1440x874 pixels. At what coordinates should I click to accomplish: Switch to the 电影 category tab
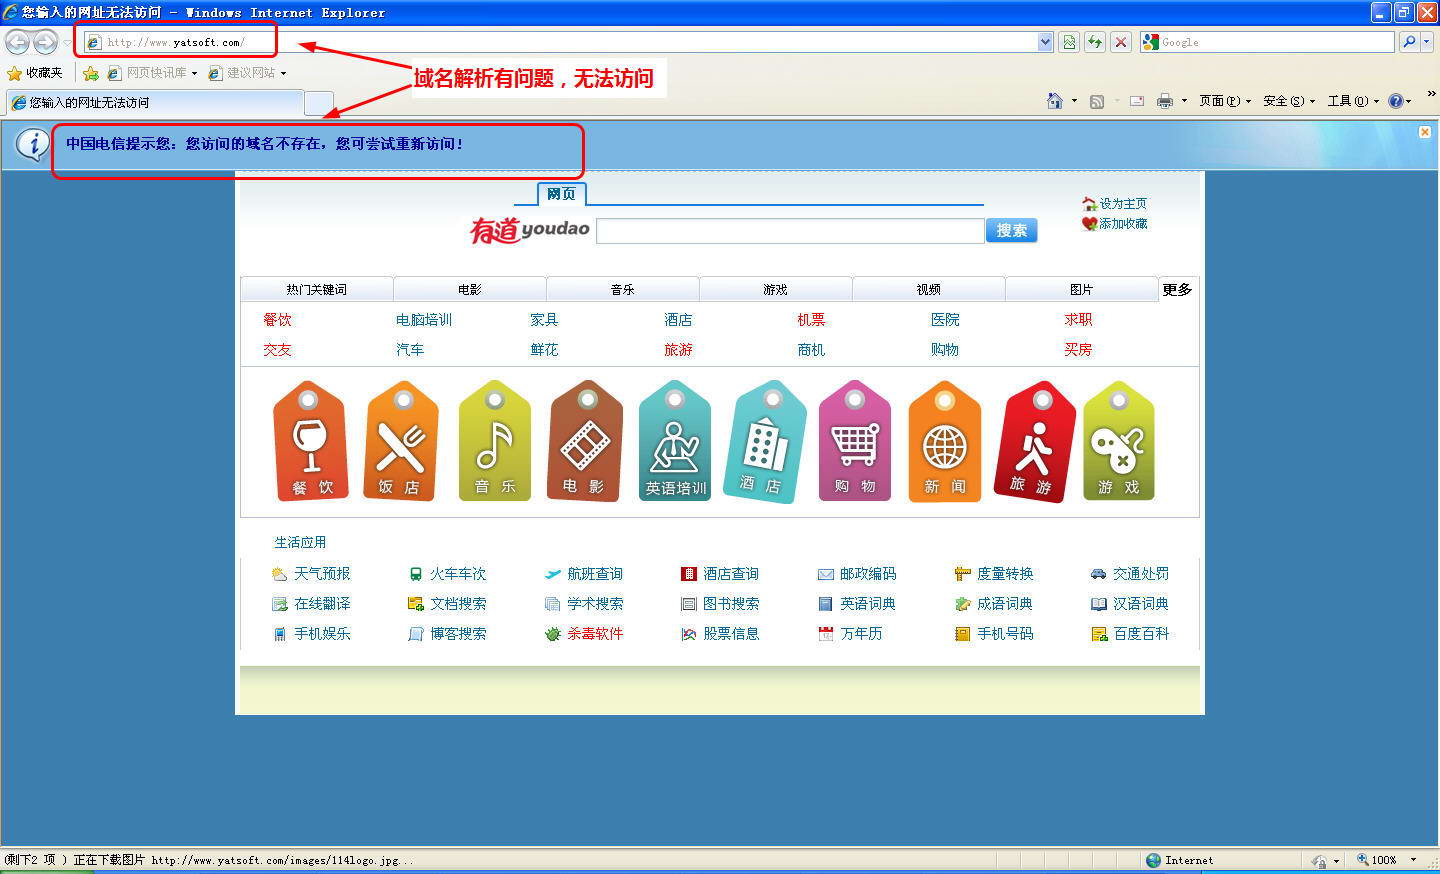(x=470, y=290)
